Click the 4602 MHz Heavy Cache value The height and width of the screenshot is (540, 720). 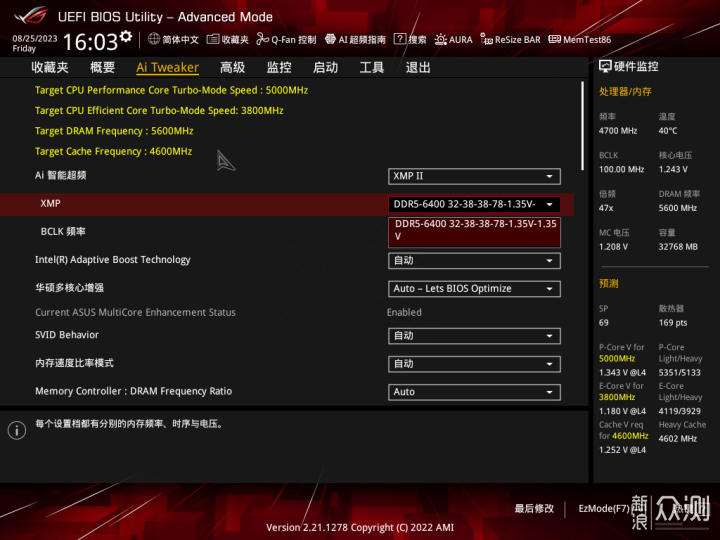pyautogui.click(x=678, y=439)
